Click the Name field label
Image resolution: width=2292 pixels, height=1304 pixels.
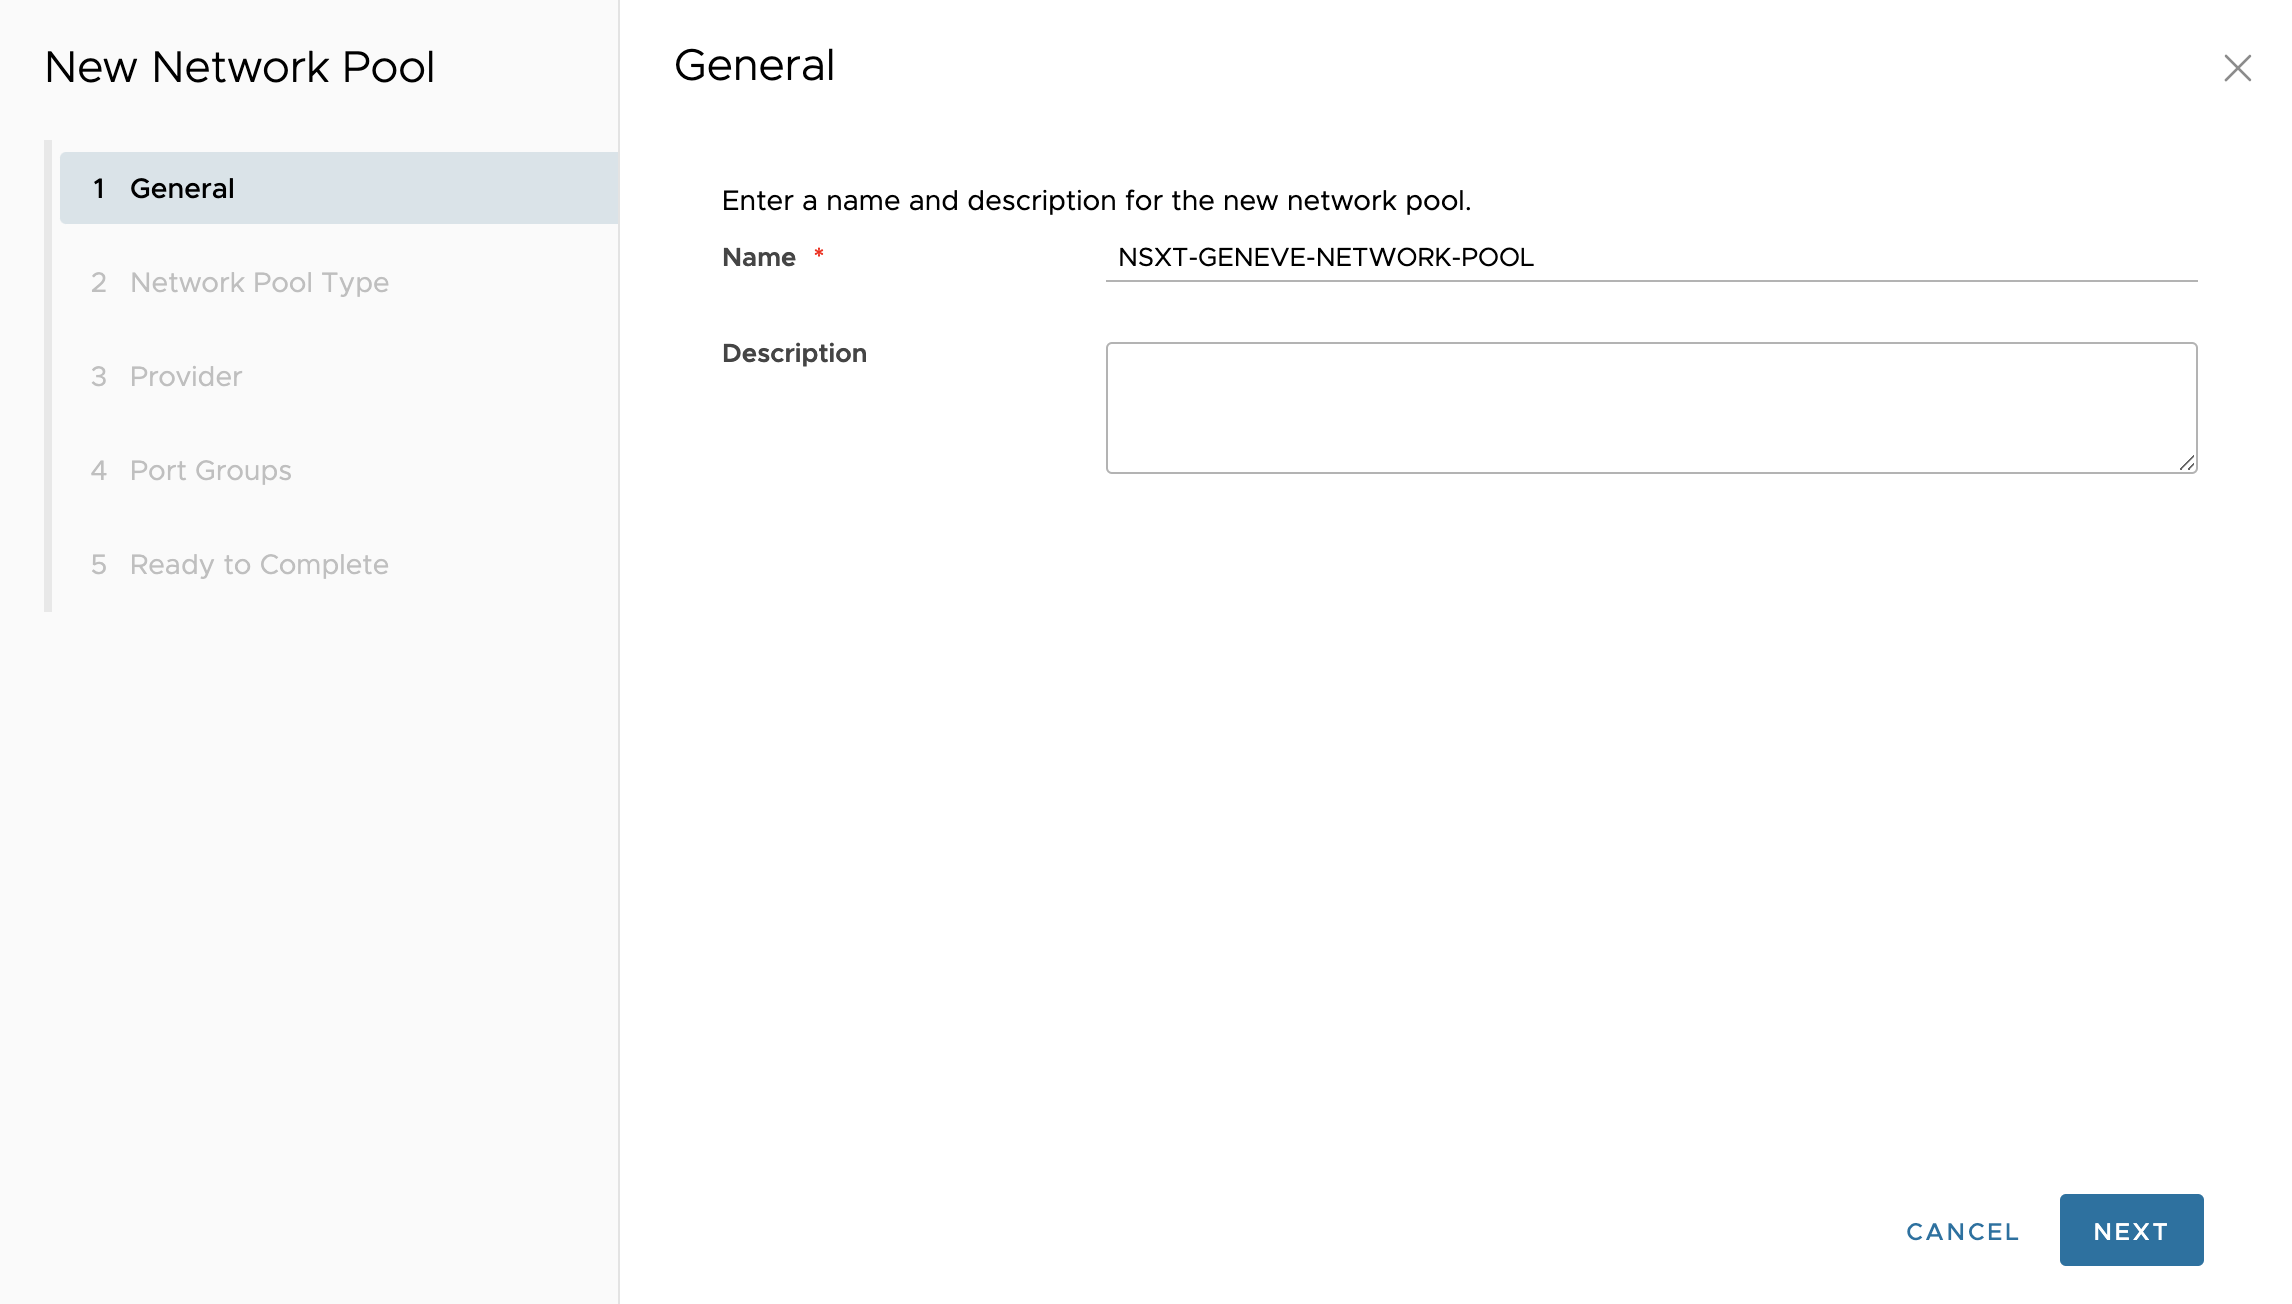click(758, 257)
